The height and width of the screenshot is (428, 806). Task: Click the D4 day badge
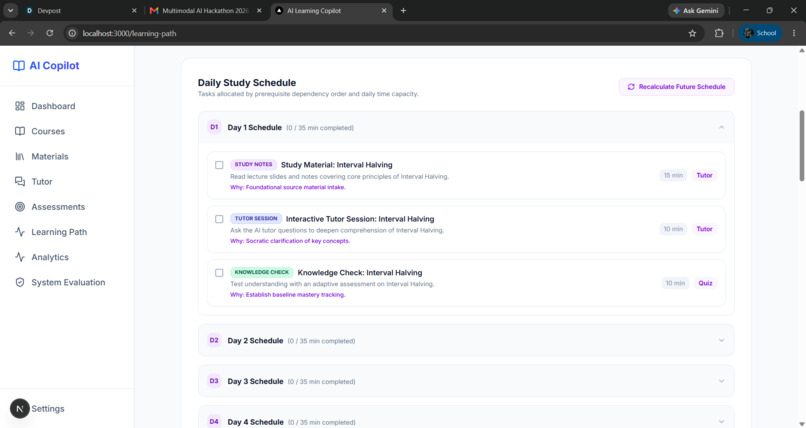click(x=214, y=421)
